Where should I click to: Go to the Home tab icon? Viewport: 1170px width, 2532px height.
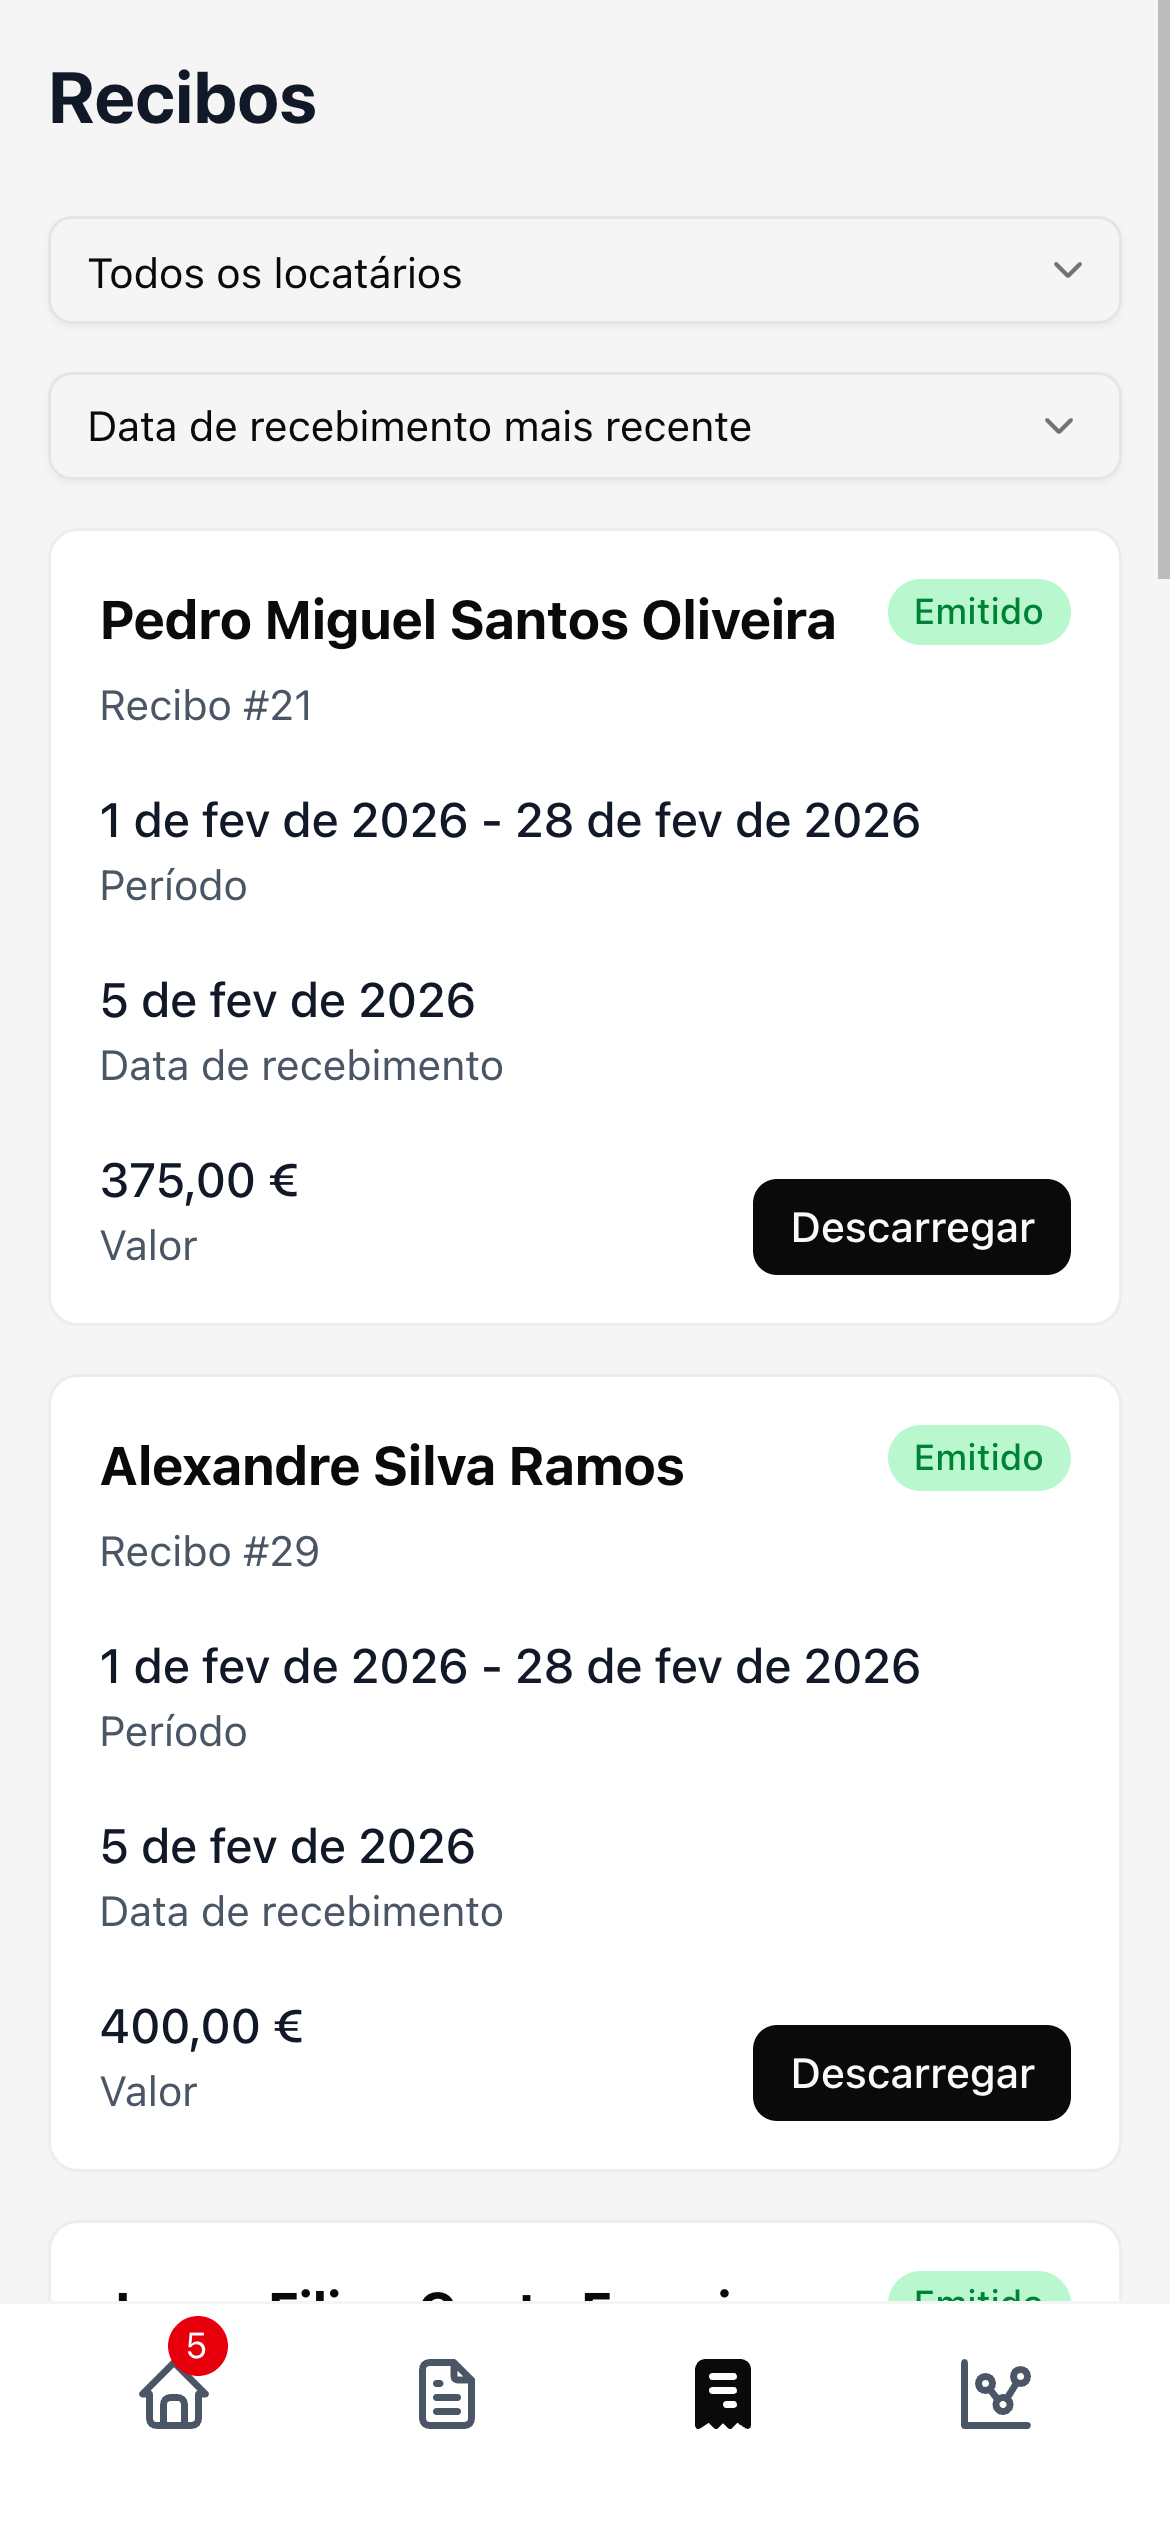(x=175, y=2395)
